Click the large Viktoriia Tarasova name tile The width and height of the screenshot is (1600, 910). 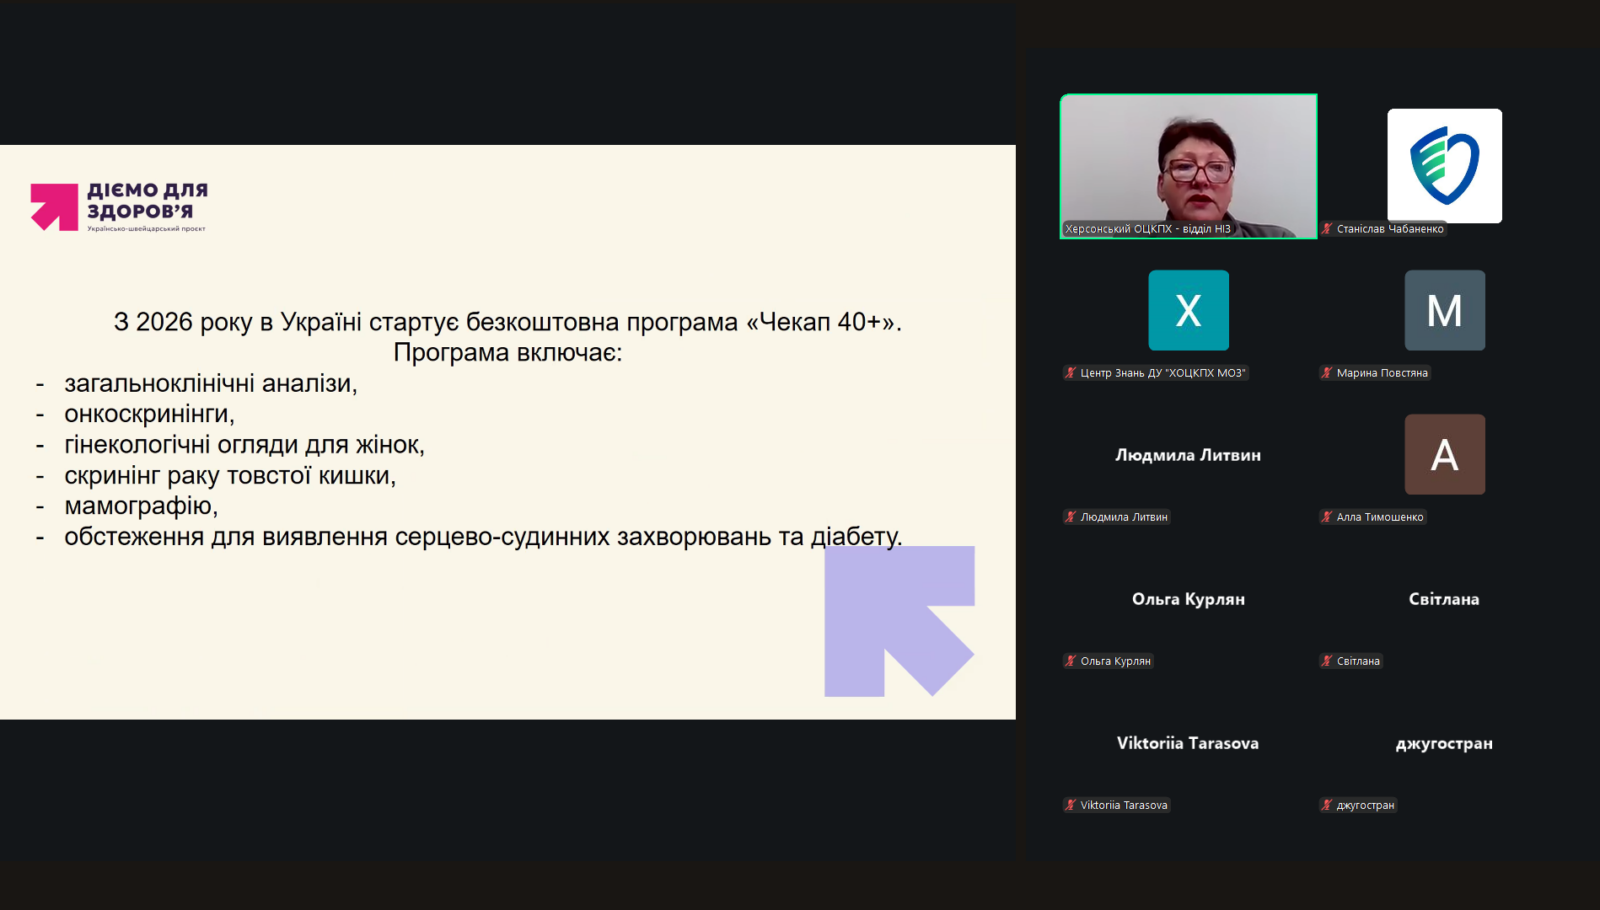point(1188,743)
